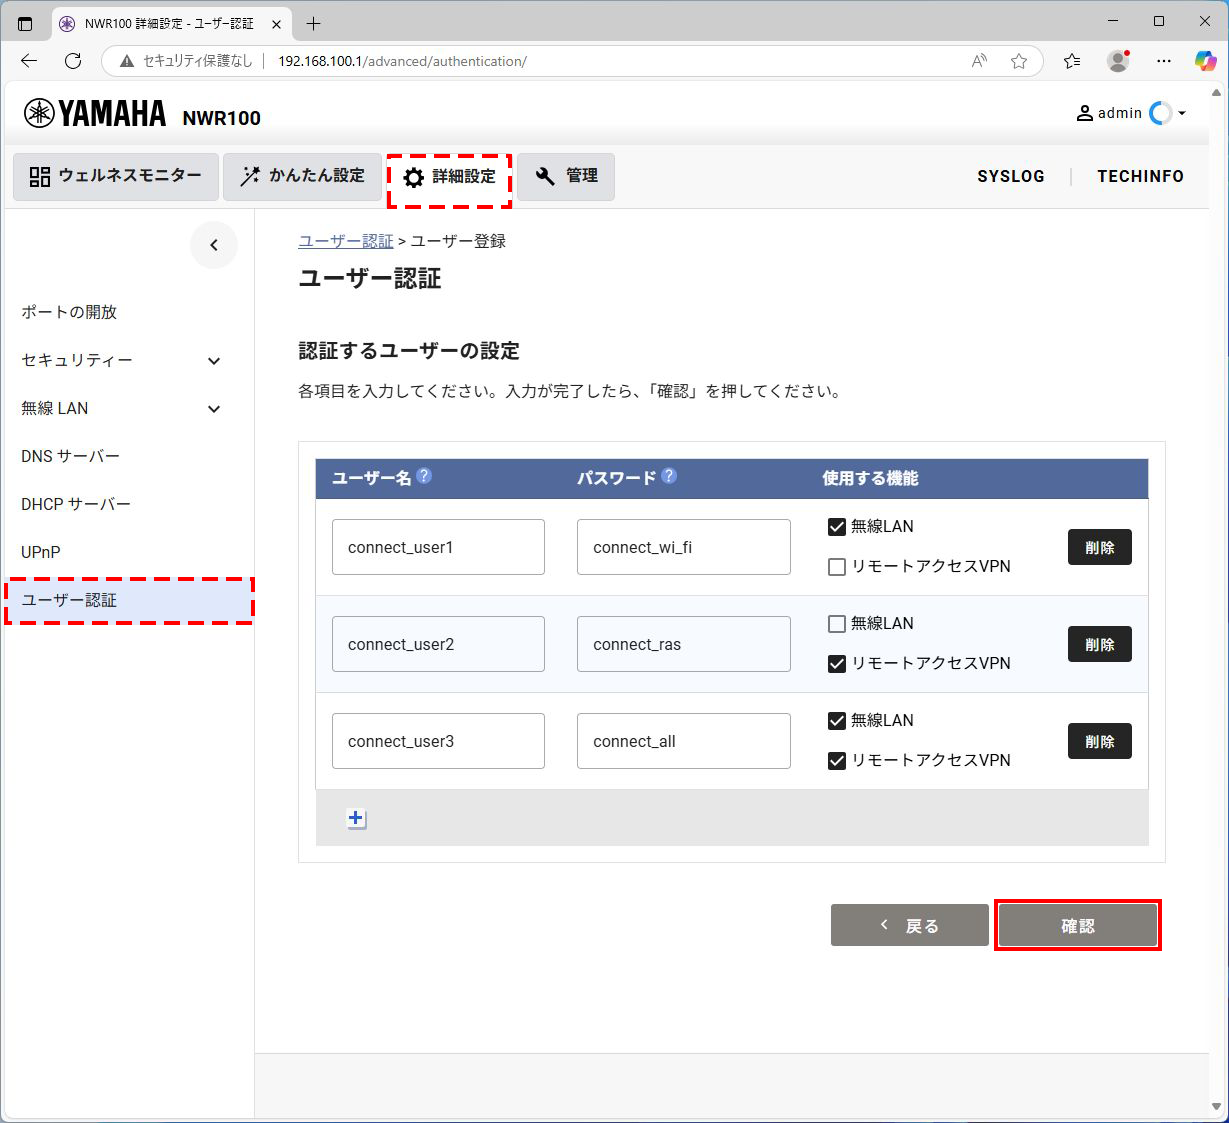Select the 管理 wrench section
This screenshot has width=1229, height=1123.
tap(566, 177)
